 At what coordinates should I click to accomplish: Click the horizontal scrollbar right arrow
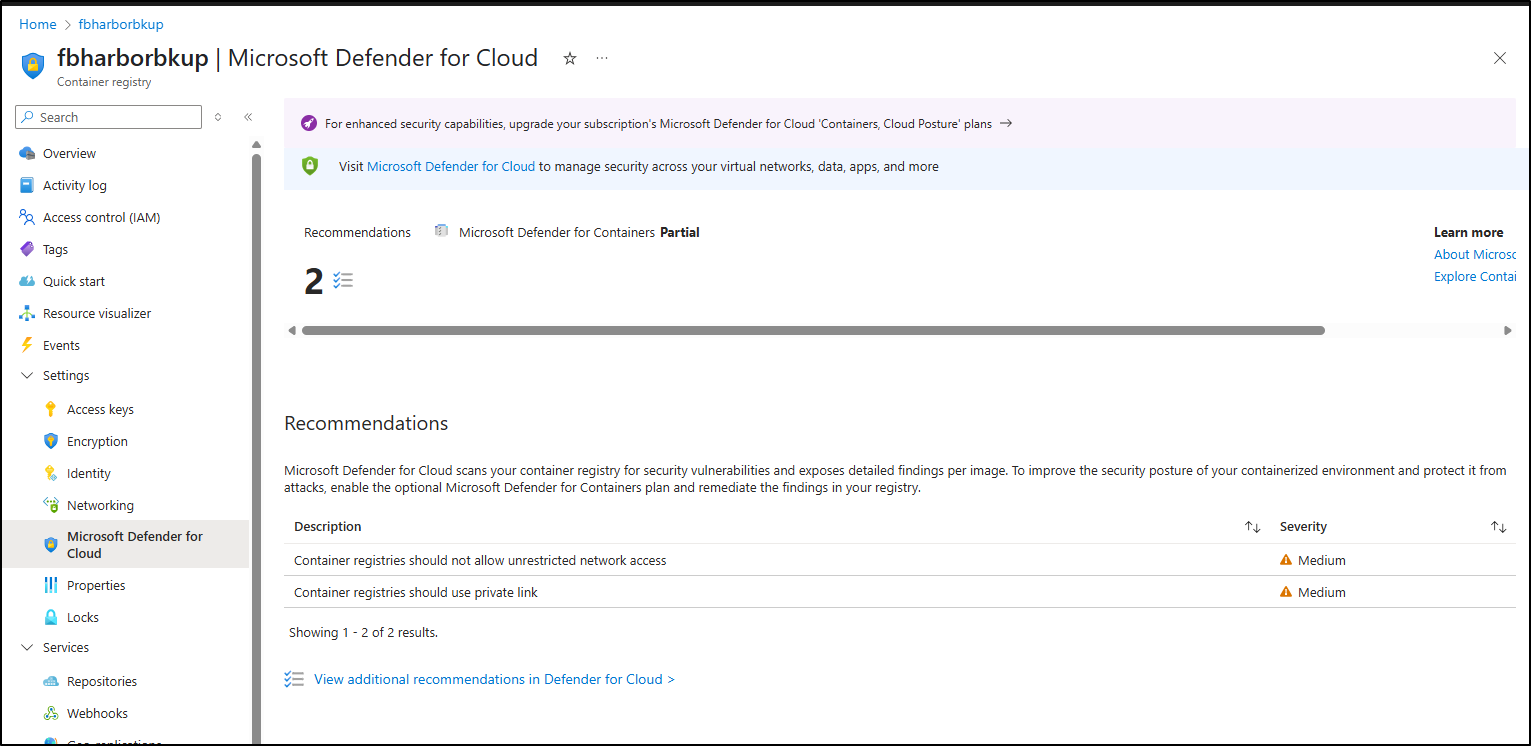click(x=1508, y=330)
